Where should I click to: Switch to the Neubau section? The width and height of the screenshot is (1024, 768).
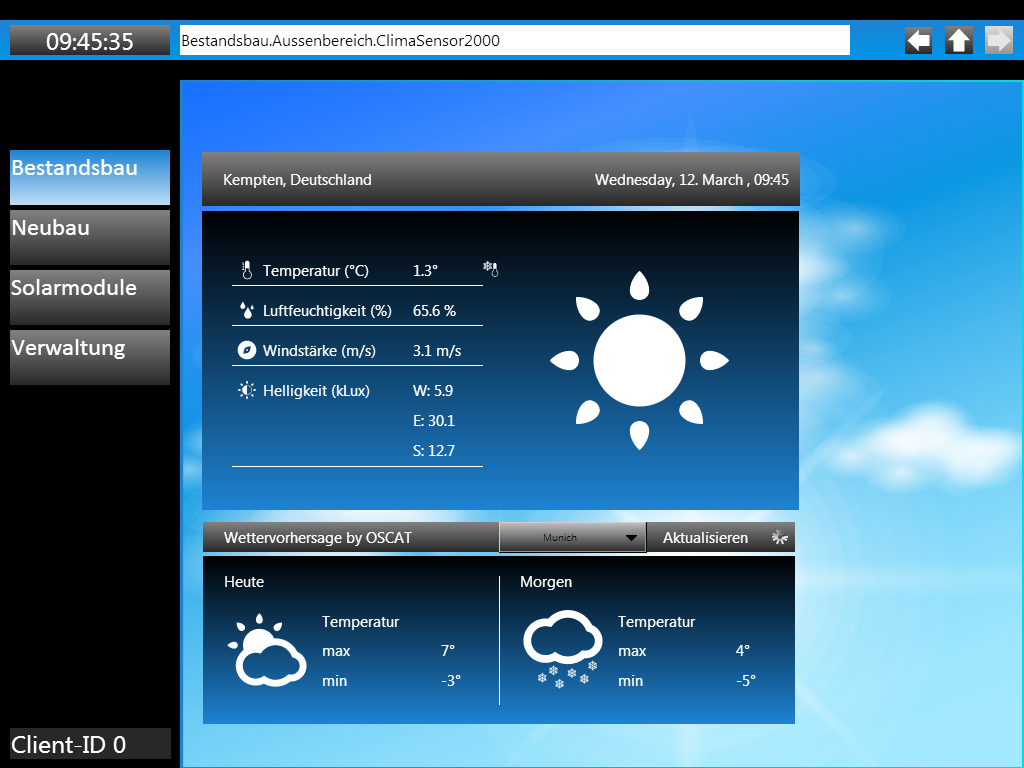(x=90, y=237)
